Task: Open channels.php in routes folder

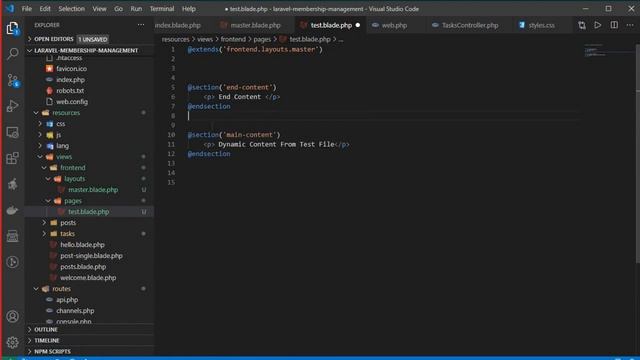Action: tap(75, 311)
